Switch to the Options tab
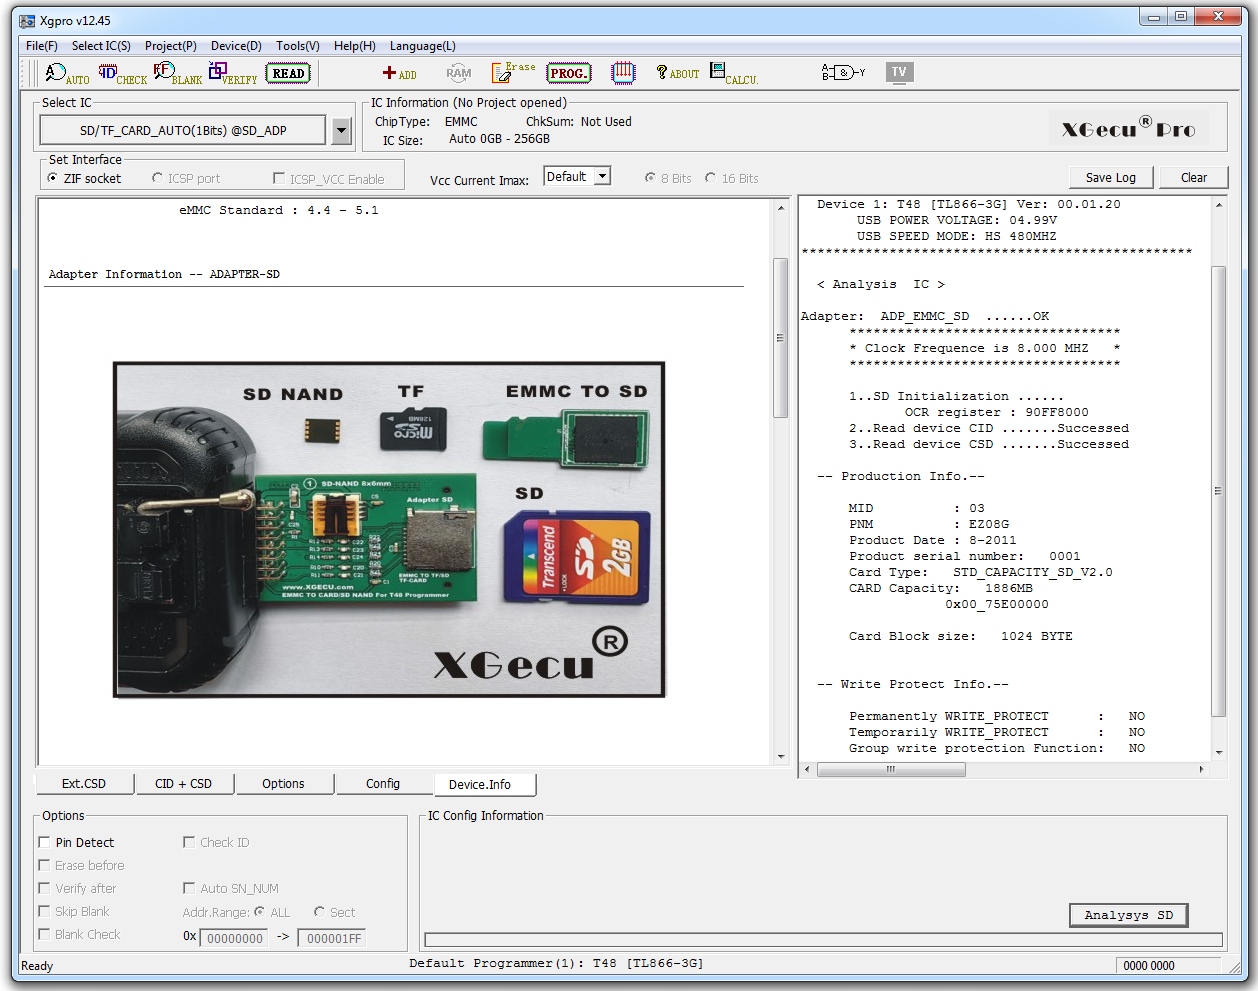1258x991 pixels. 284,784
